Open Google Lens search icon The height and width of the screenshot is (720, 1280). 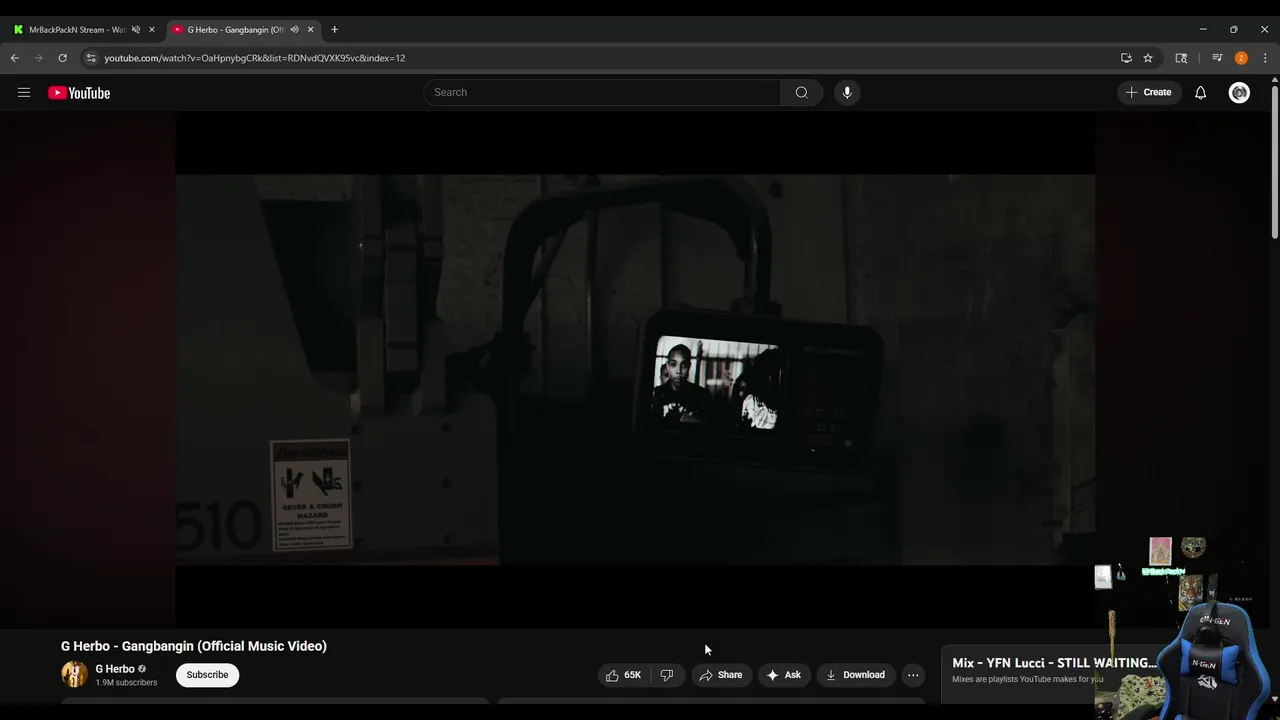point(1181,58)
